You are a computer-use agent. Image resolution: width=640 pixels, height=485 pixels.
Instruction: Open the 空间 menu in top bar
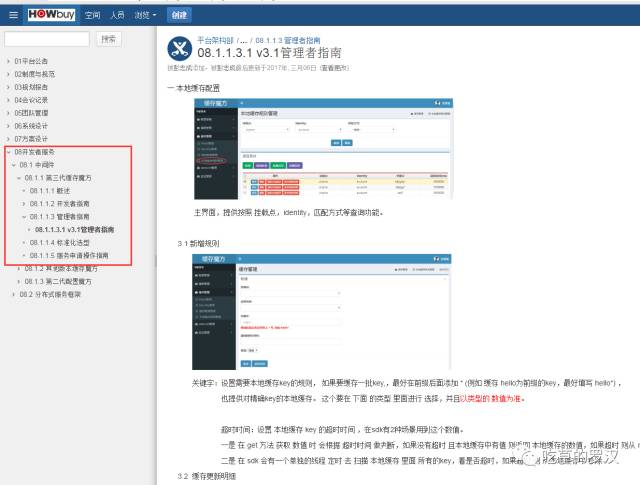[x=92, y=15]
